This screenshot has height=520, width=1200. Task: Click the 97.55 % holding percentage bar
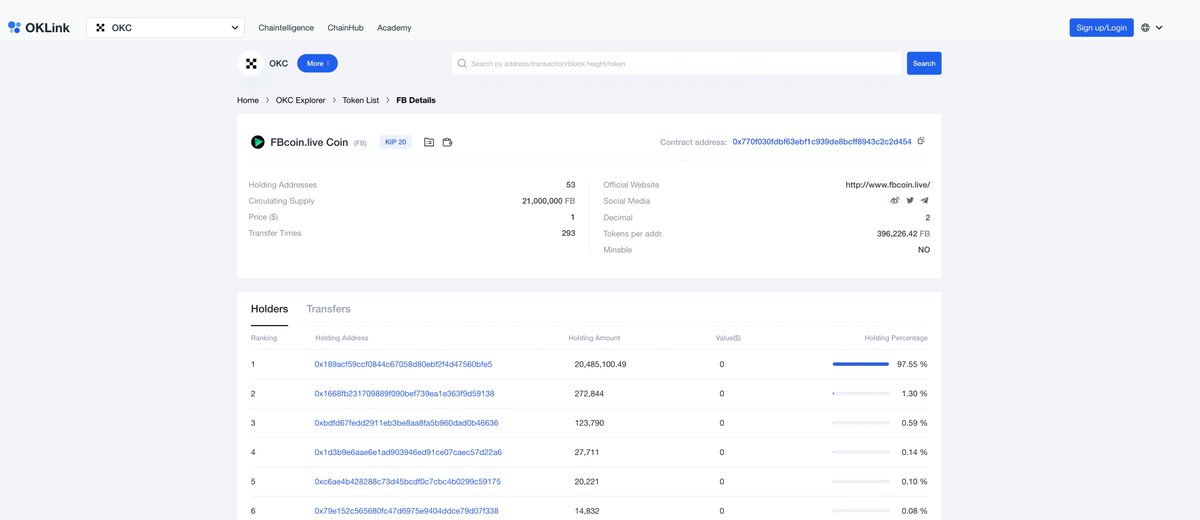coord(861,364)
